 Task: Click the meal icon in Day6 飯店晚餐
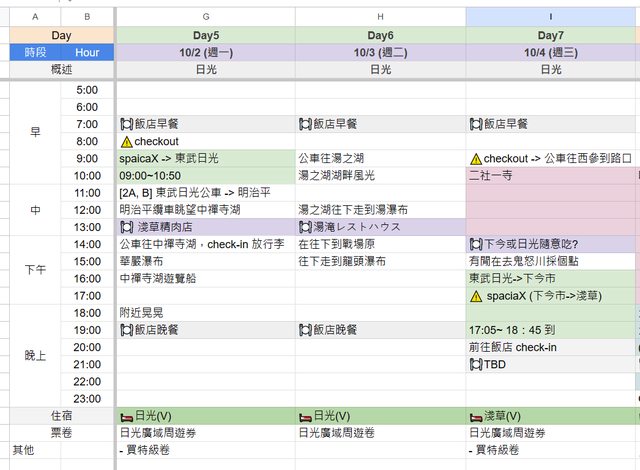coord(305,329)
